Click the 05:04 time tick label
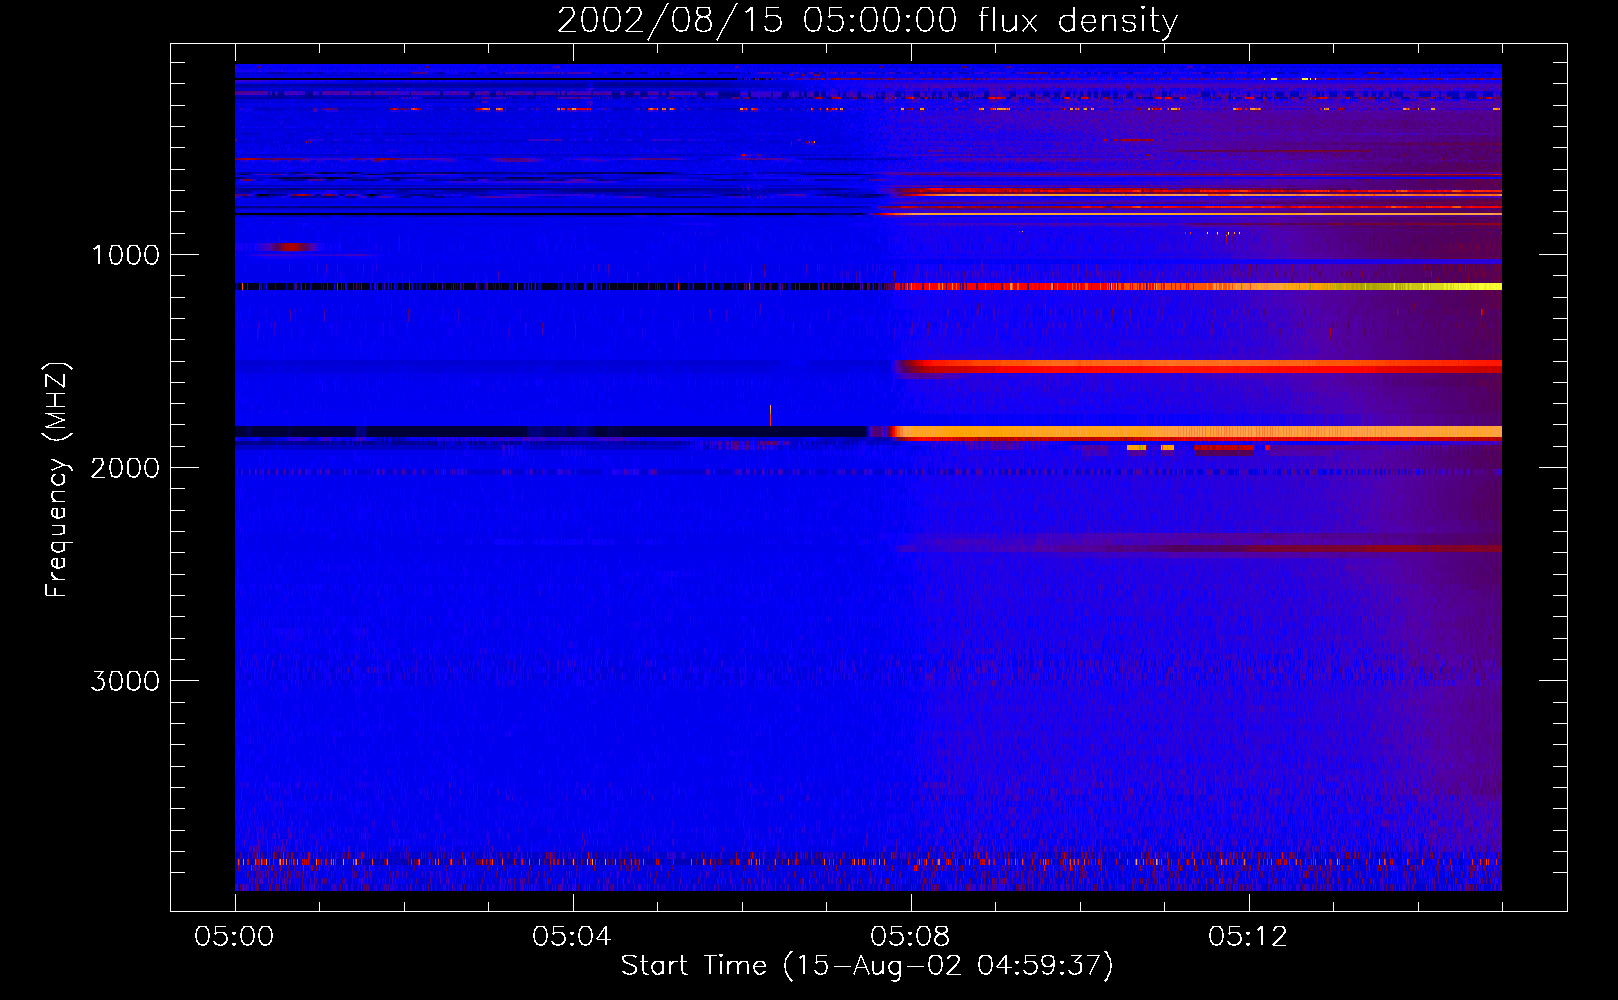 click(x=572, y=936)
